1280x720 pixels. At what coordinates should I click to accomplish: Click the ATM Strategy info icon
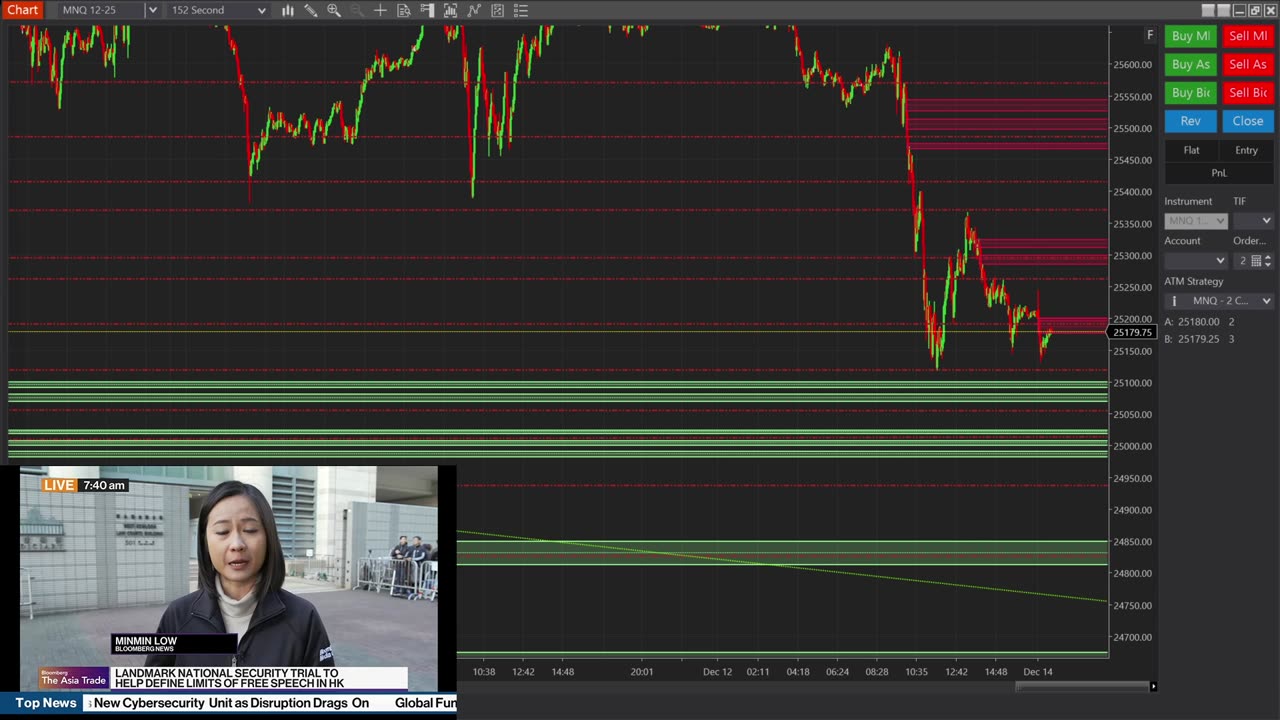tap(1175, 301)
